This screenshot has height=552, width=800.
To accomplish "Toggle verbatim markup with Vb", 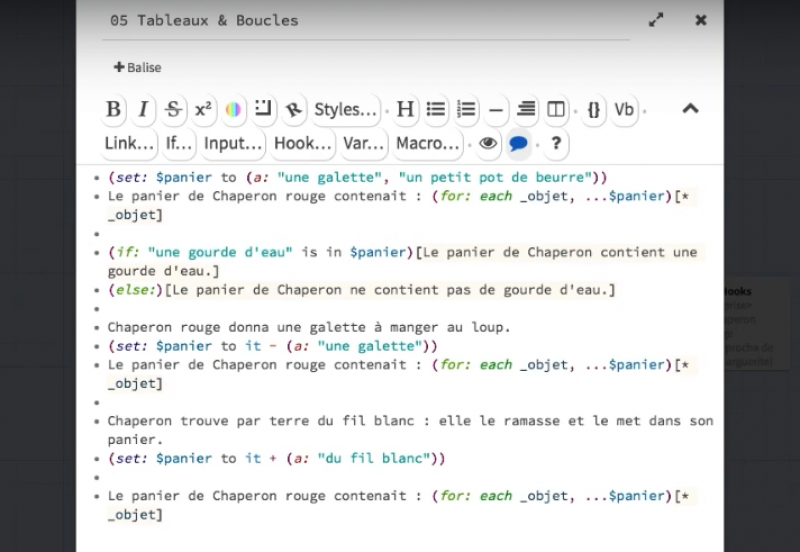I will tap(624, 110).
